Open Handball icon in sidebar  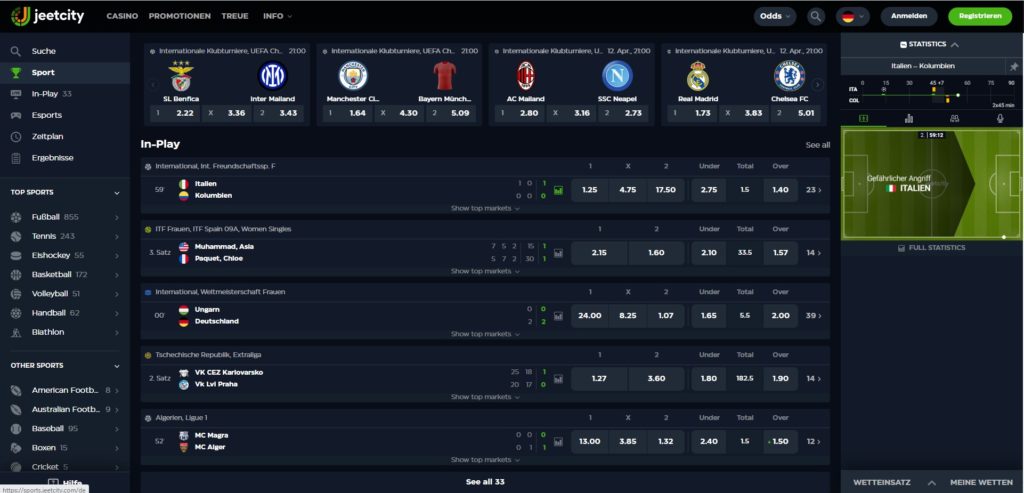16,313
